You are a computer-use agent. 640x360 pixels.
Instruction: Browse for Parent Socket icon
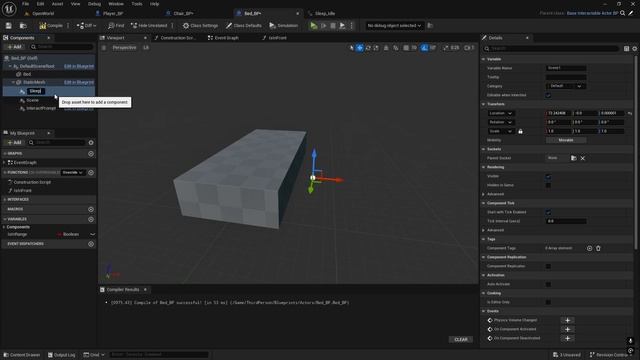pyautogui.click(x=573, y=158)
